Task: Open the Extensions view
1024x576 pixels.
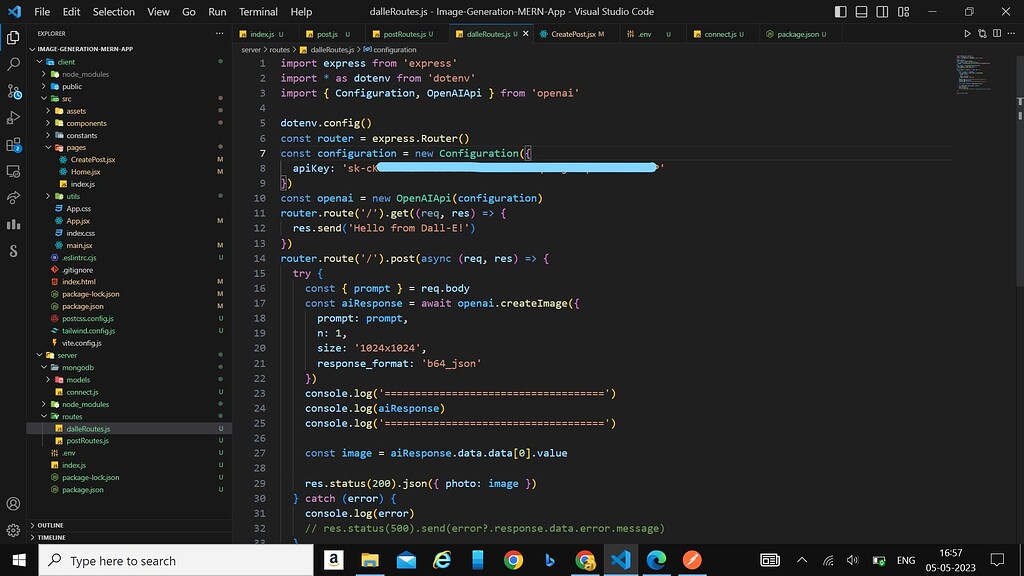Action: tap(13, 142)
